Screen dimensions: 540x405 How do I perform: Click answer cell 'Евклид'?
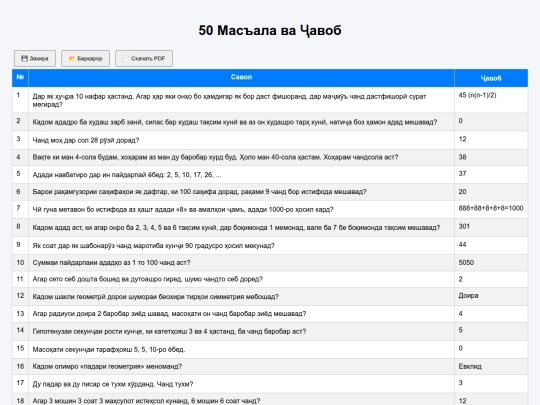point(491,366)
